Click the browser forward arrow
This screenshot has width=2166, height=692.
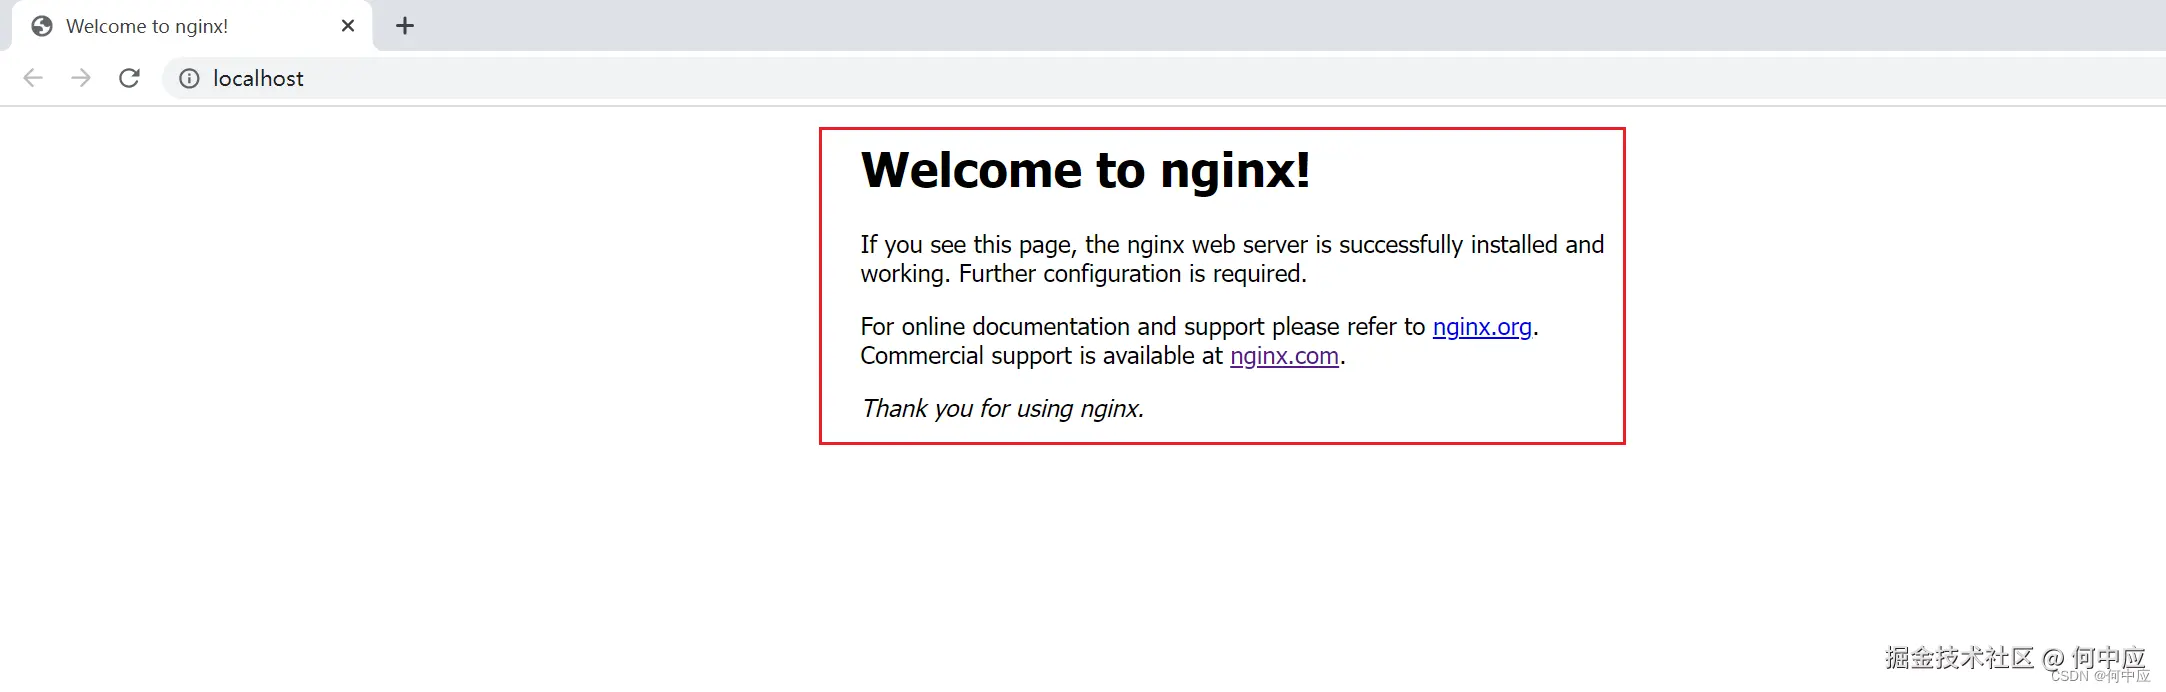81,78
